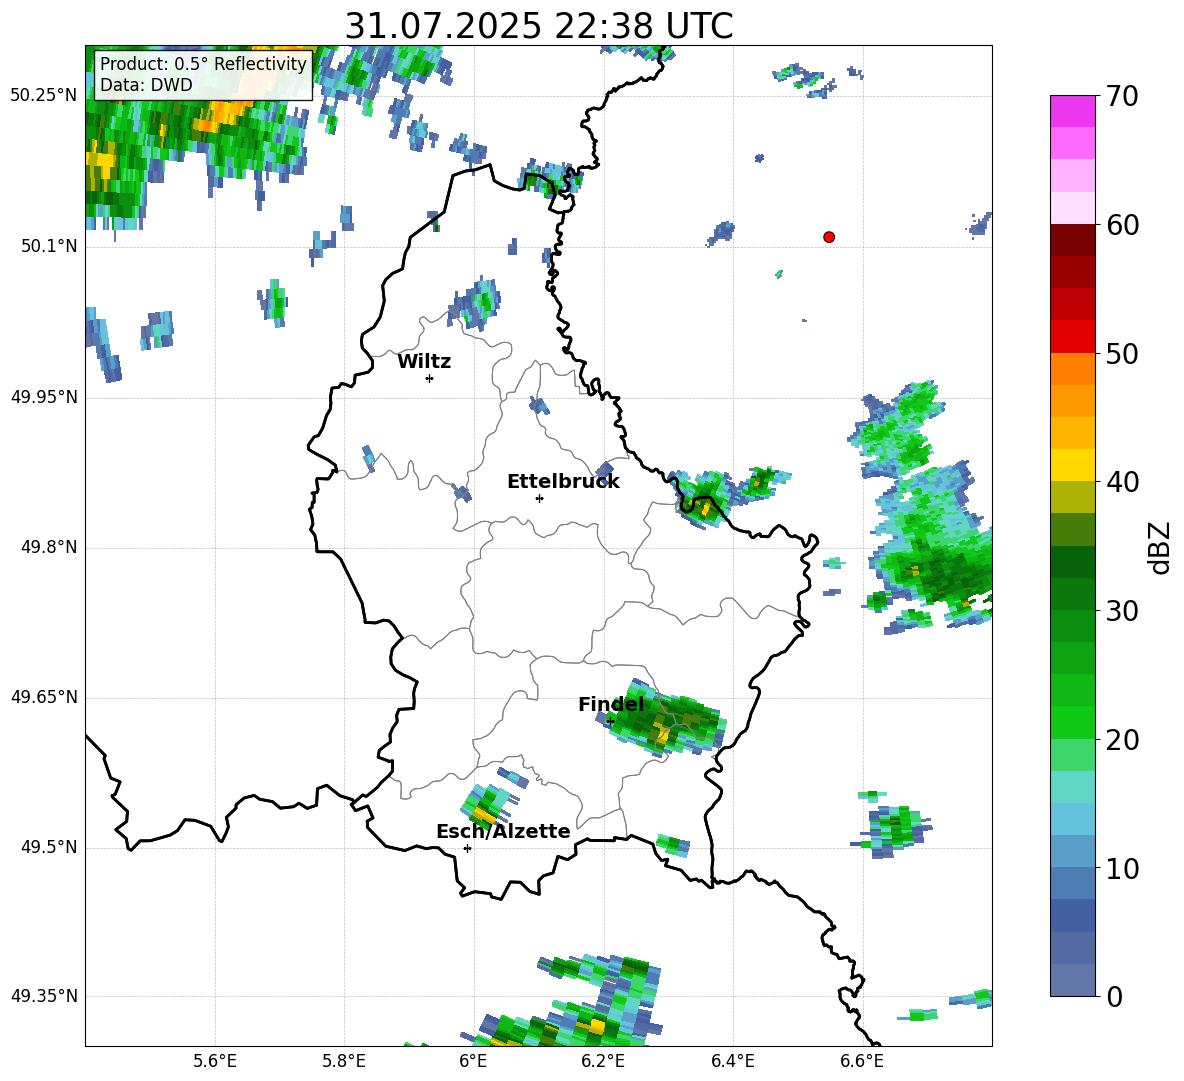Click the red dot marker on the map
The width and height of the screenshot is (1184, 1081).
[x=828, y=237]
